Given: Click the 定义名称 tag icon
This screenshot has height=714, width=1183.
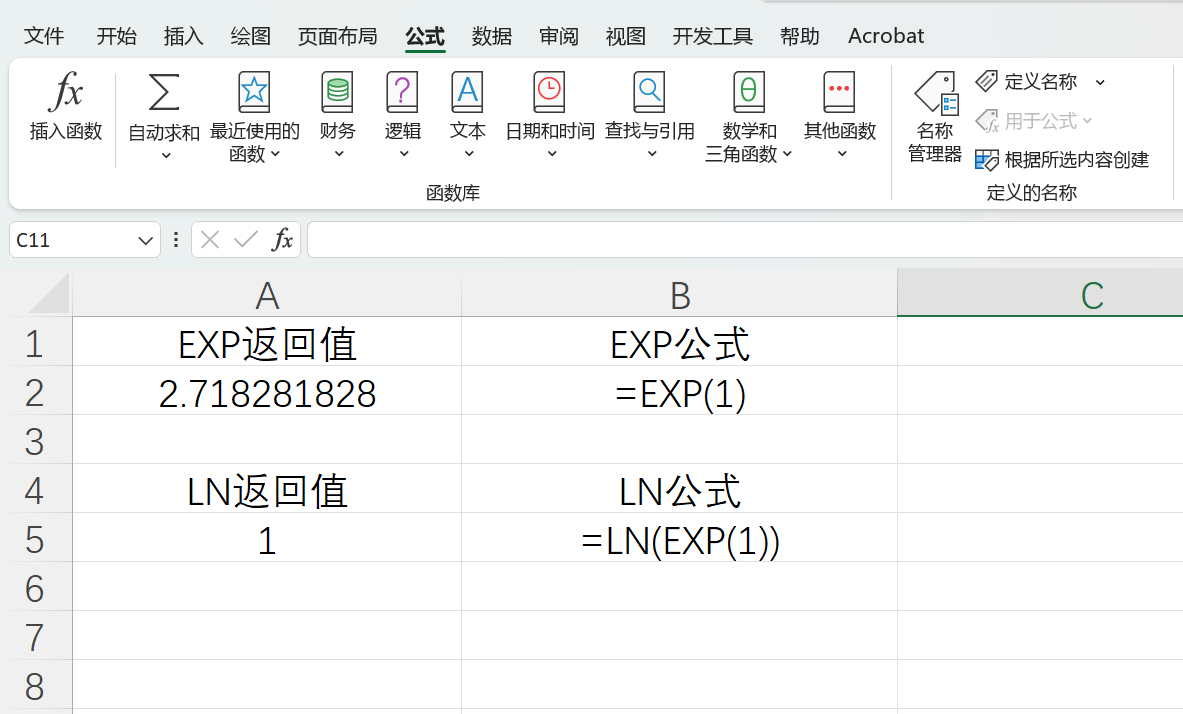Looking at the screenshot, I should (x=986, y=81).
